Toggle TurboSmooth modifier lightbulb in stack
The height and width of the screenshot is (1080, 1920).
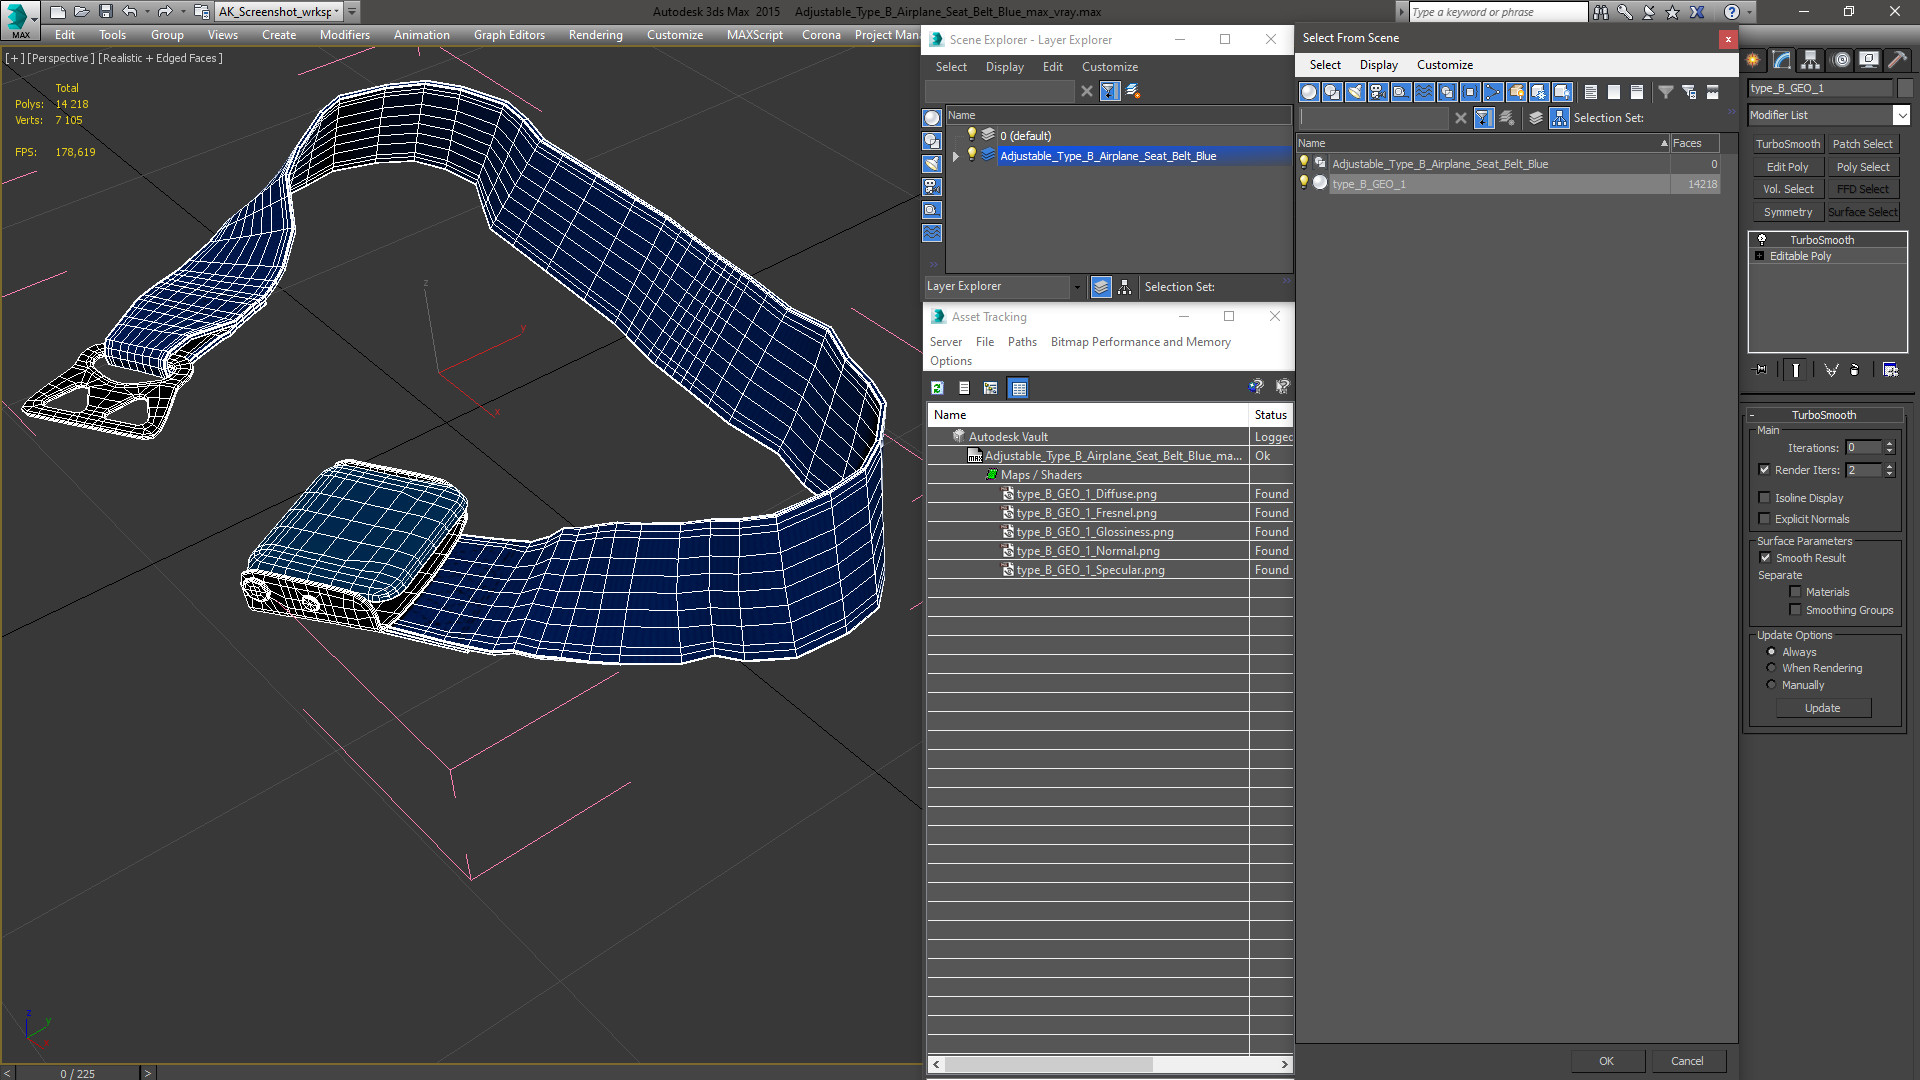(x=1762, y=240)
